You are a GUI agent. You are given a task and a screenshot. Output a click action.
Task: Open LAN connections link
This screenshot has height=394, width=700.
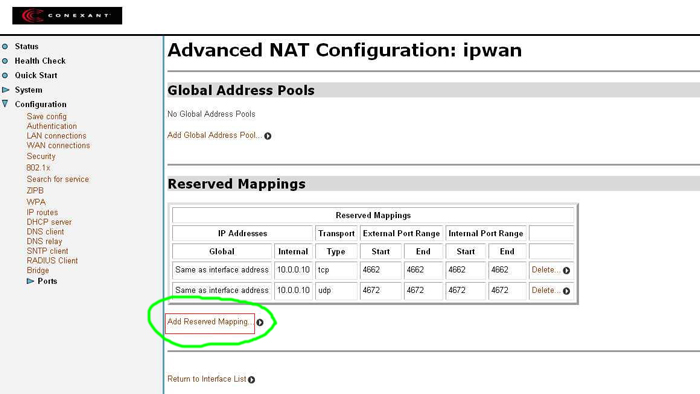click(x=56, y=136)
